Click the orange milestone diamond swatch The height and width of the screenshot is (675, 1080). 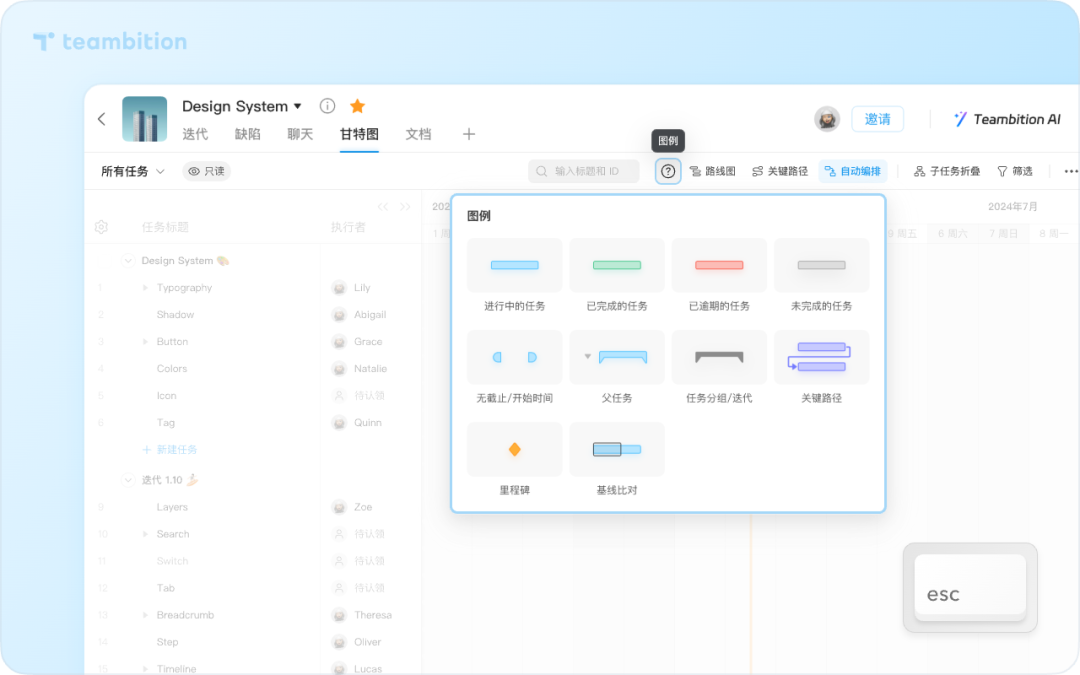pyautogui.click(x=515, y=450)
